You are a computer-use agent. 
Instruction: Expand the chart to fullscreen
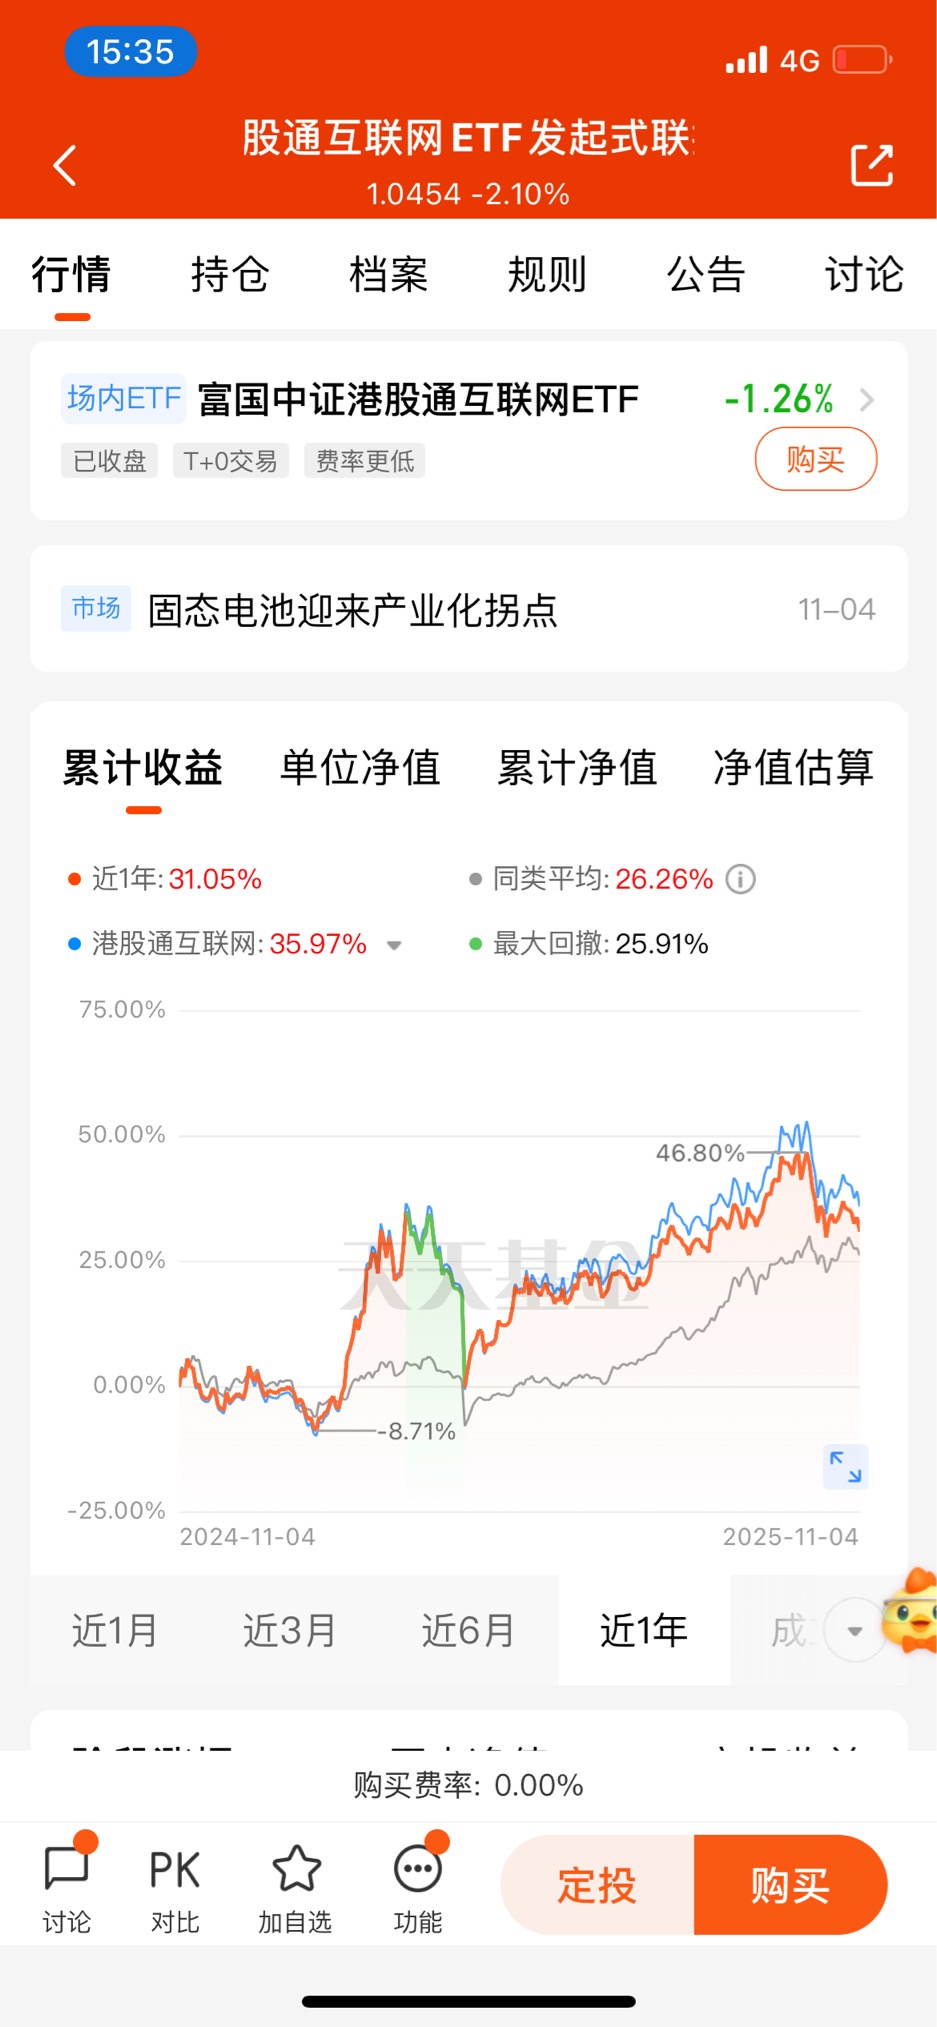click(x=845, y=1467)
